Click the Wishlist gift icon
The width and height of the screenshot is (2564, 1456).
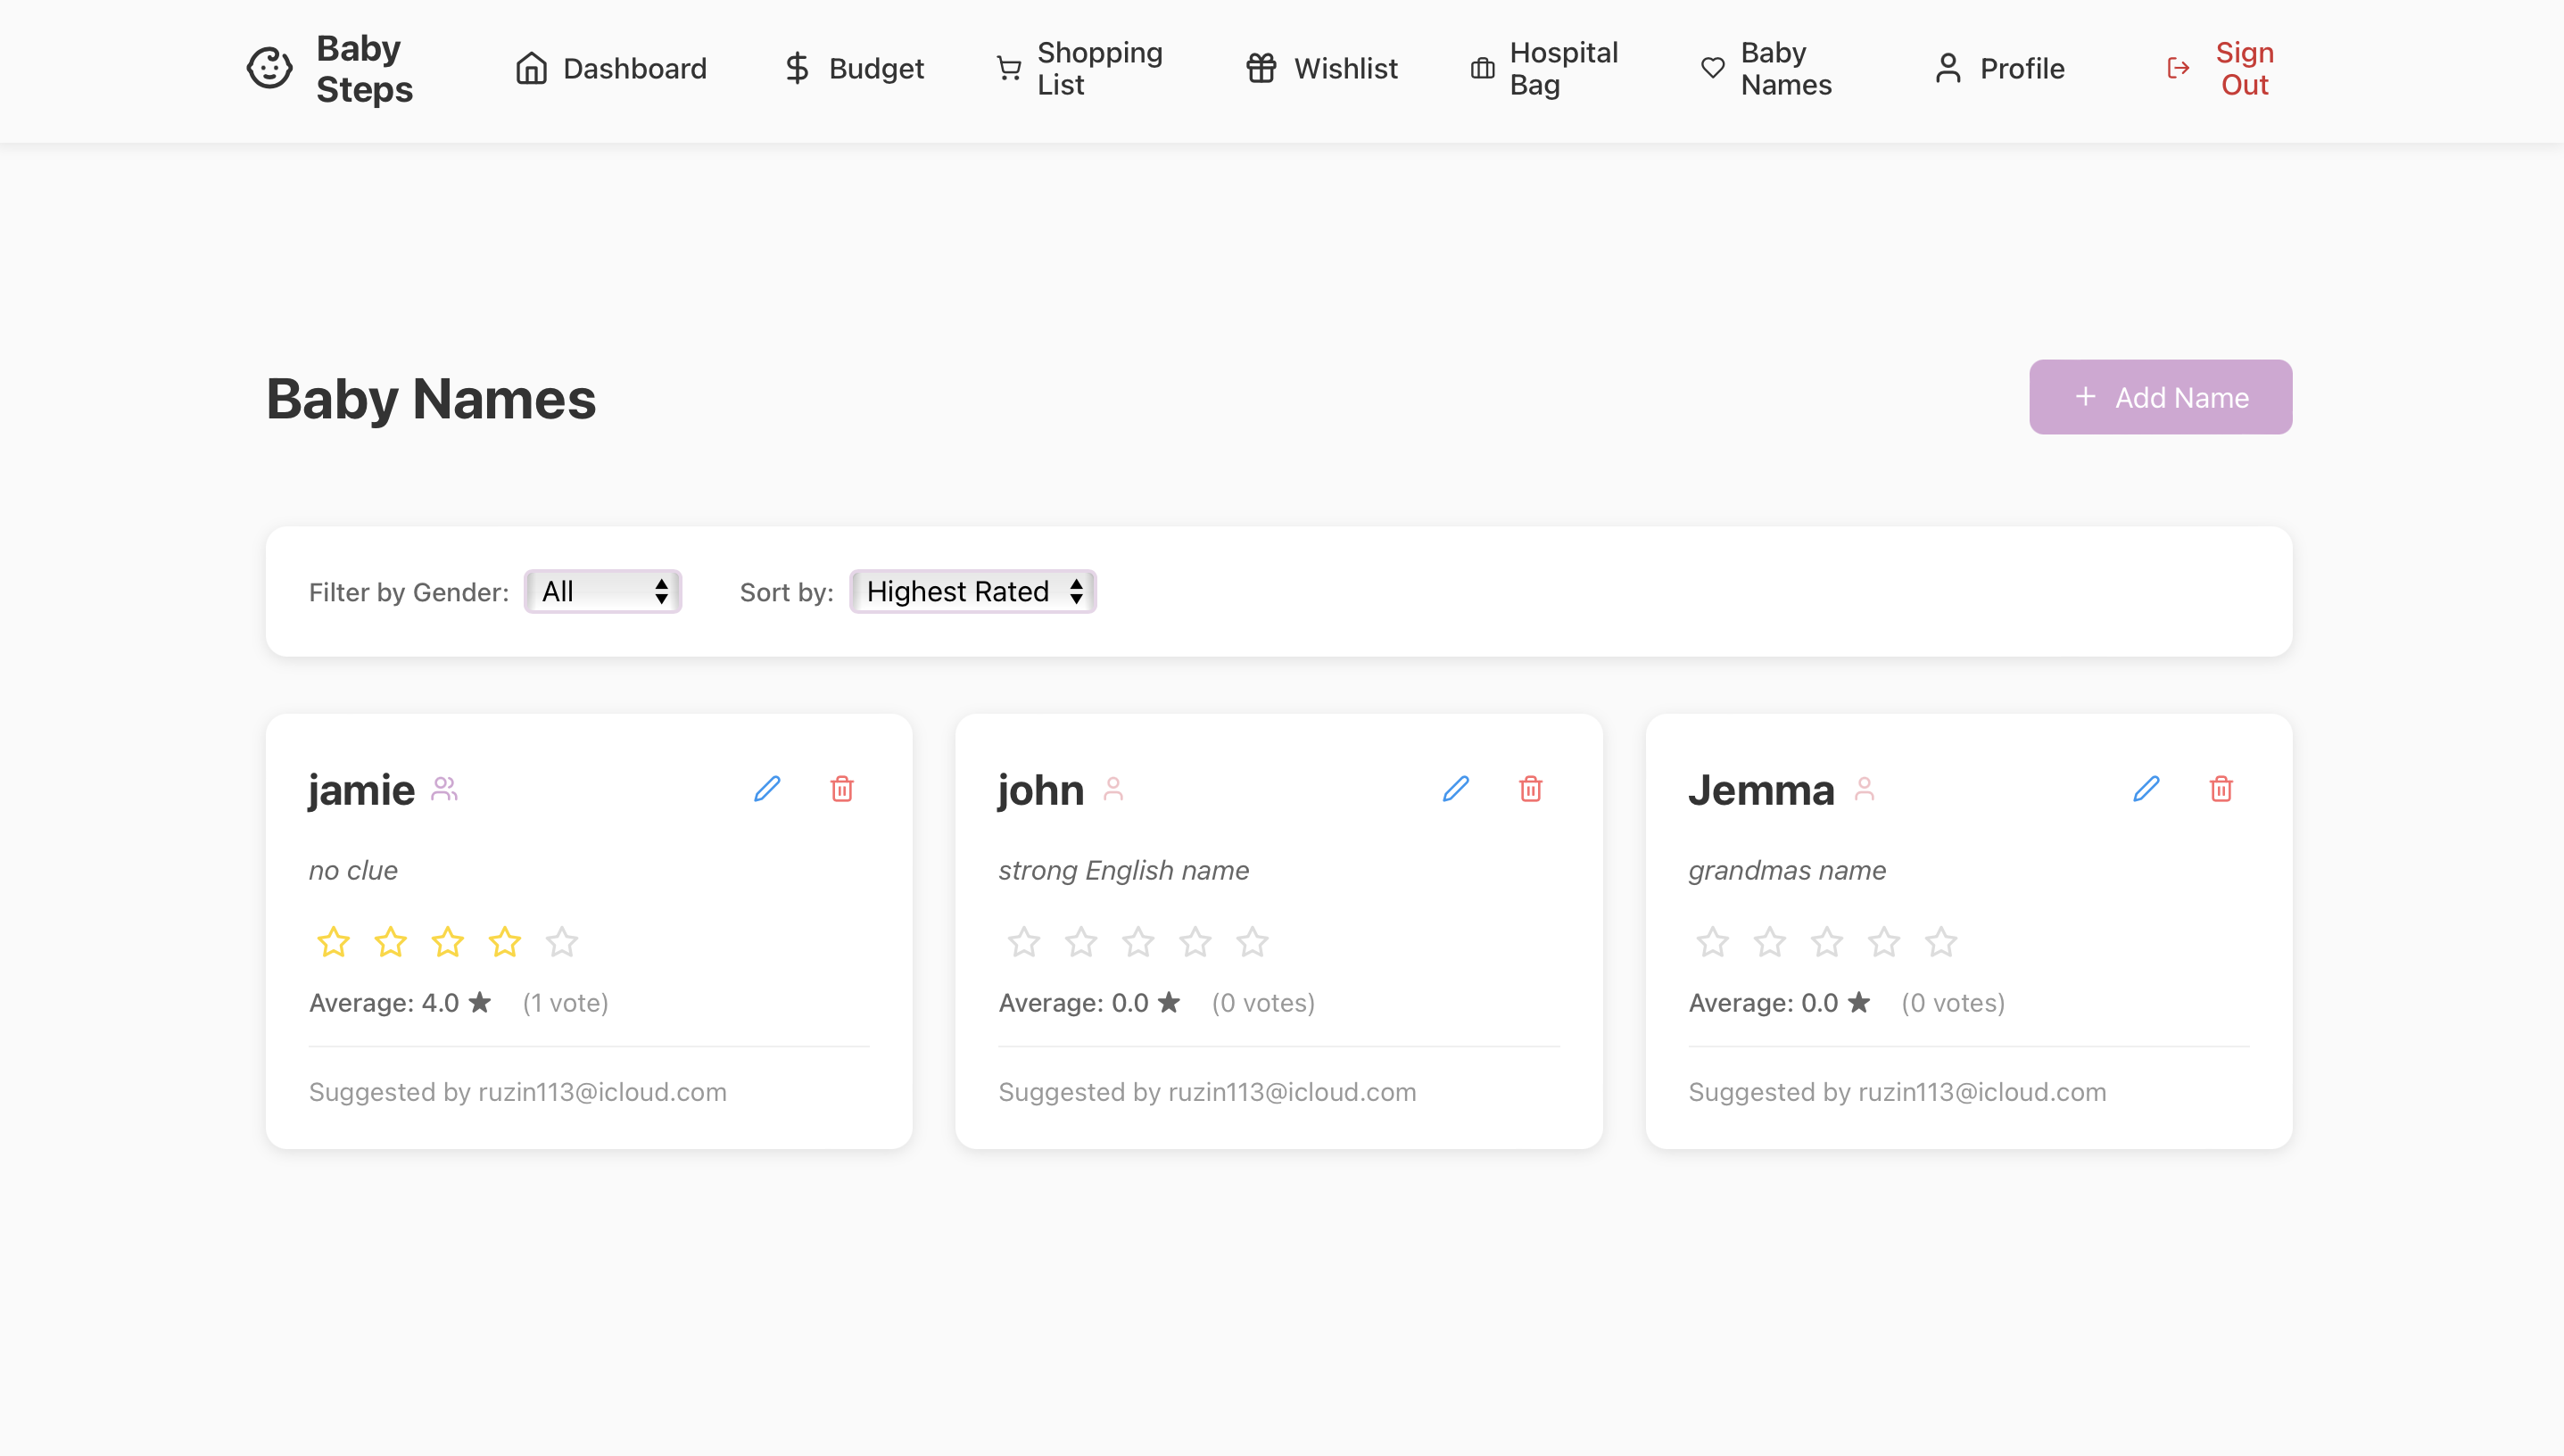[1261, 68]
